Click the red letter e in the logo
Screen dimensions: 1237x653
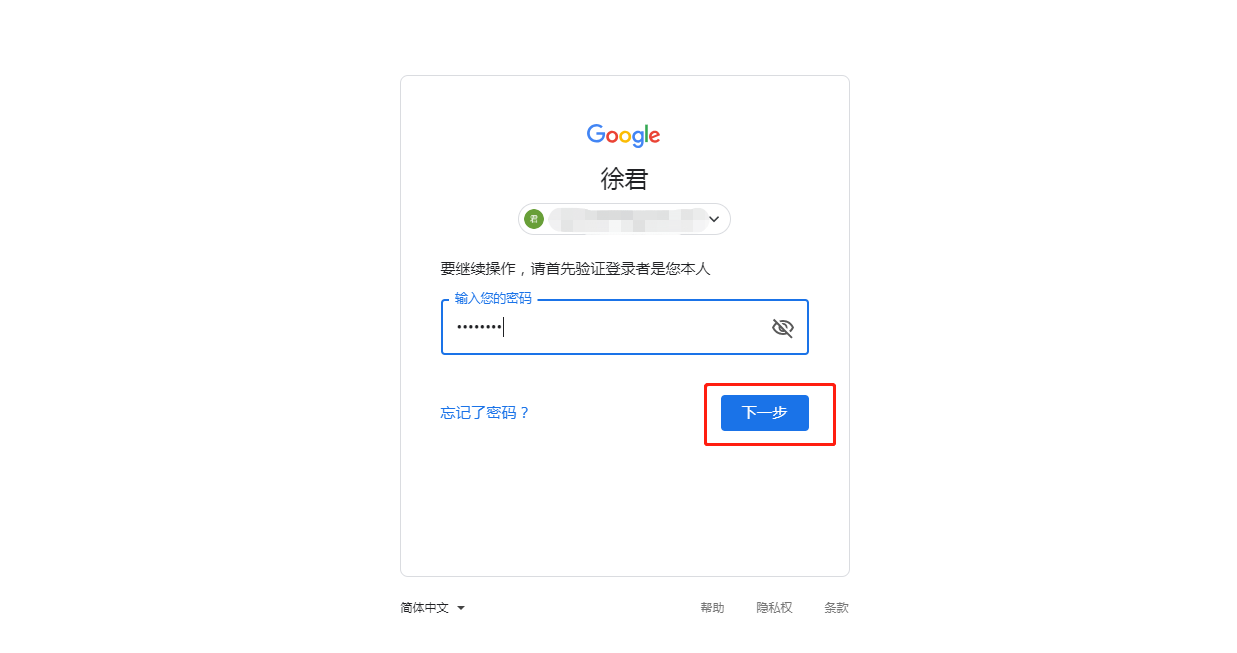(x=654, y=137)
